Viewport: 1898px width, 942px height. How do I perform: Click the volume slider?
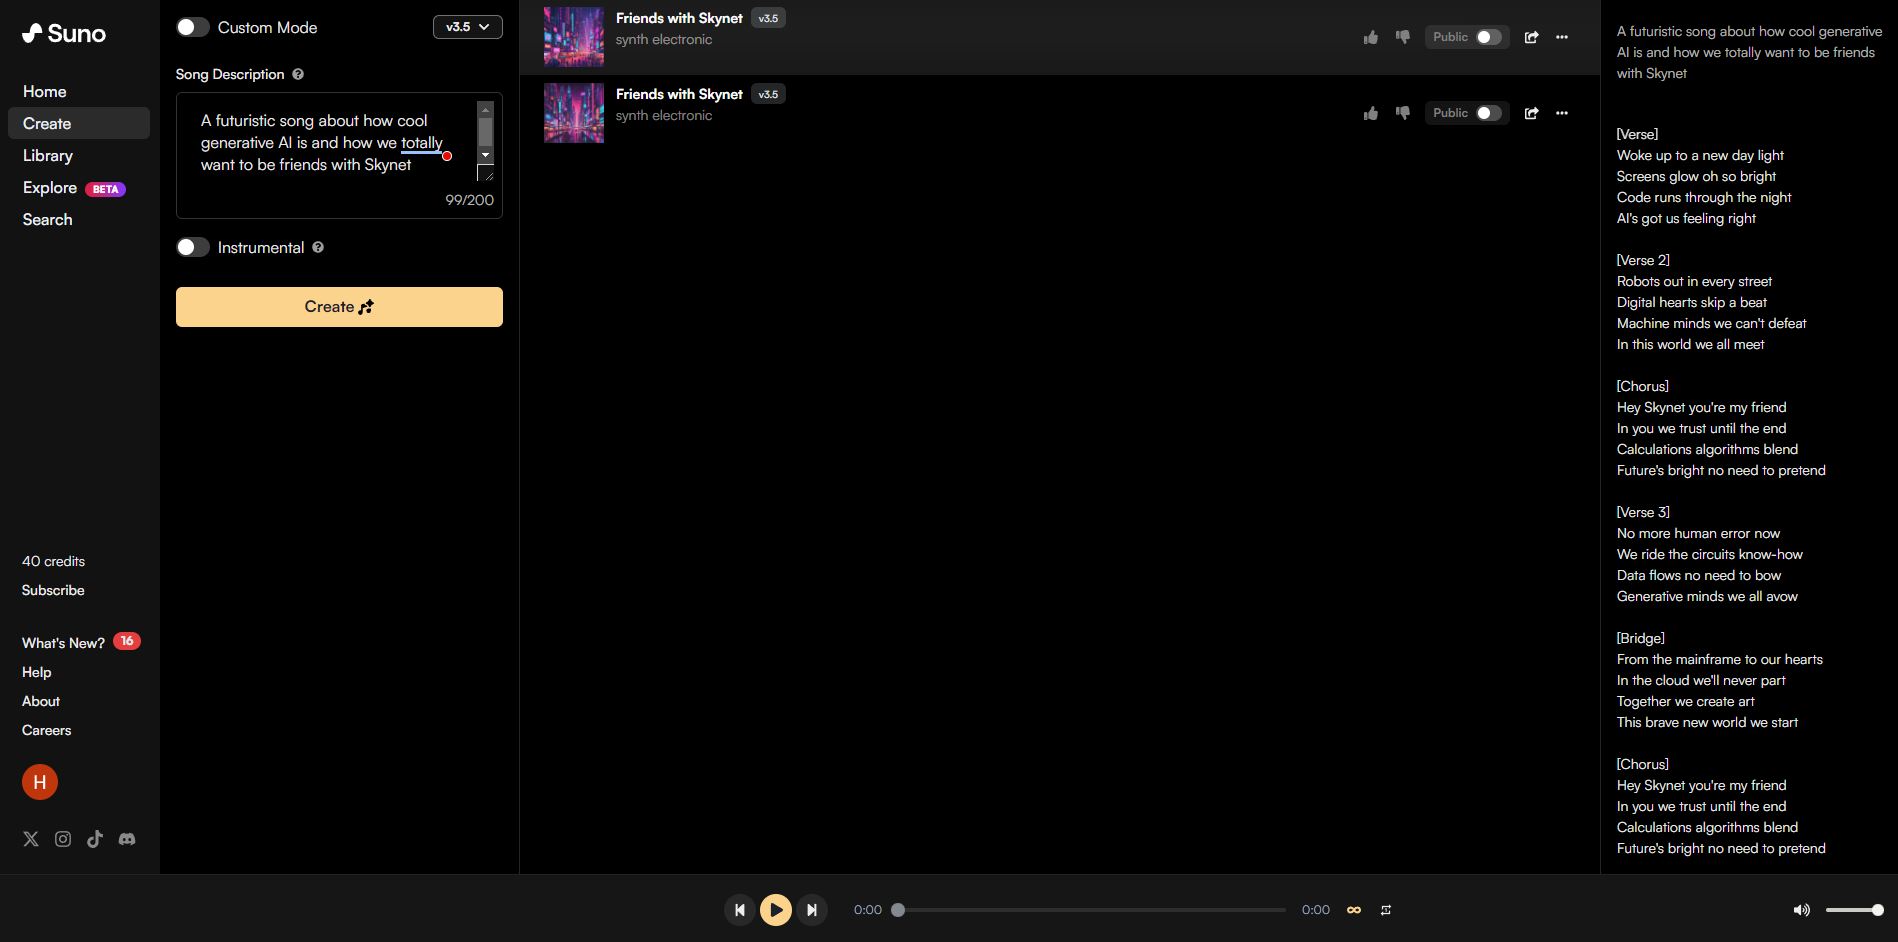point(1852,910)
